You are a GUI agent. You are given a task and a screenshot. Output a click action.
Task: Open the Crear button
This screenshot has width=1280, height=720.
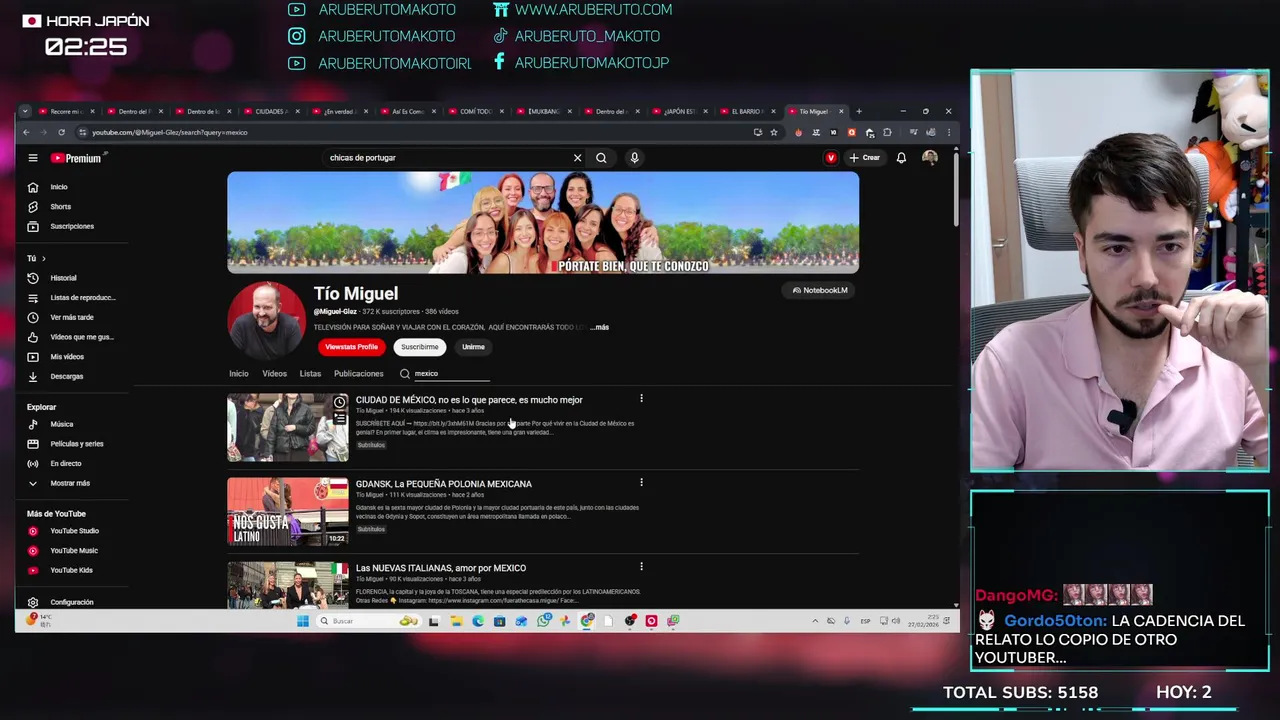tap(865, 158)
